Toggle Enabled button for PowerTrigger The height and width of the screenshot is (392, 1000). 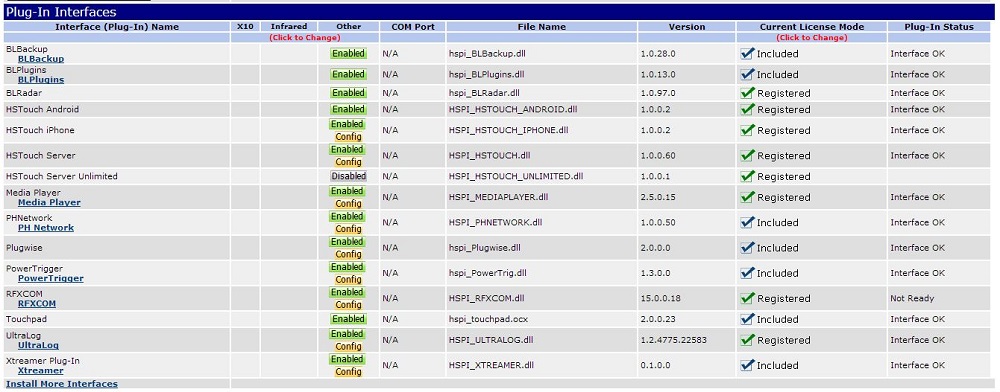[x=348, y=267]
